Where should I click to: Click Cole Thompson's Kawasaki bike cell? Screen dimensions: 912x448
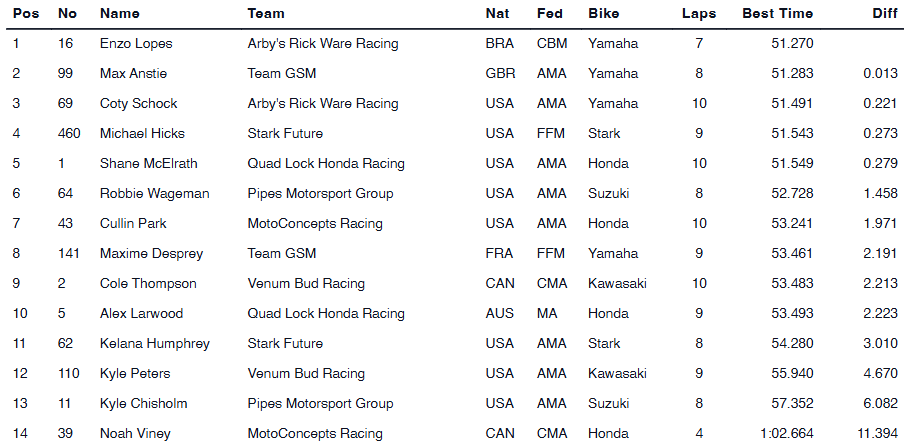[x=617, y=284]
